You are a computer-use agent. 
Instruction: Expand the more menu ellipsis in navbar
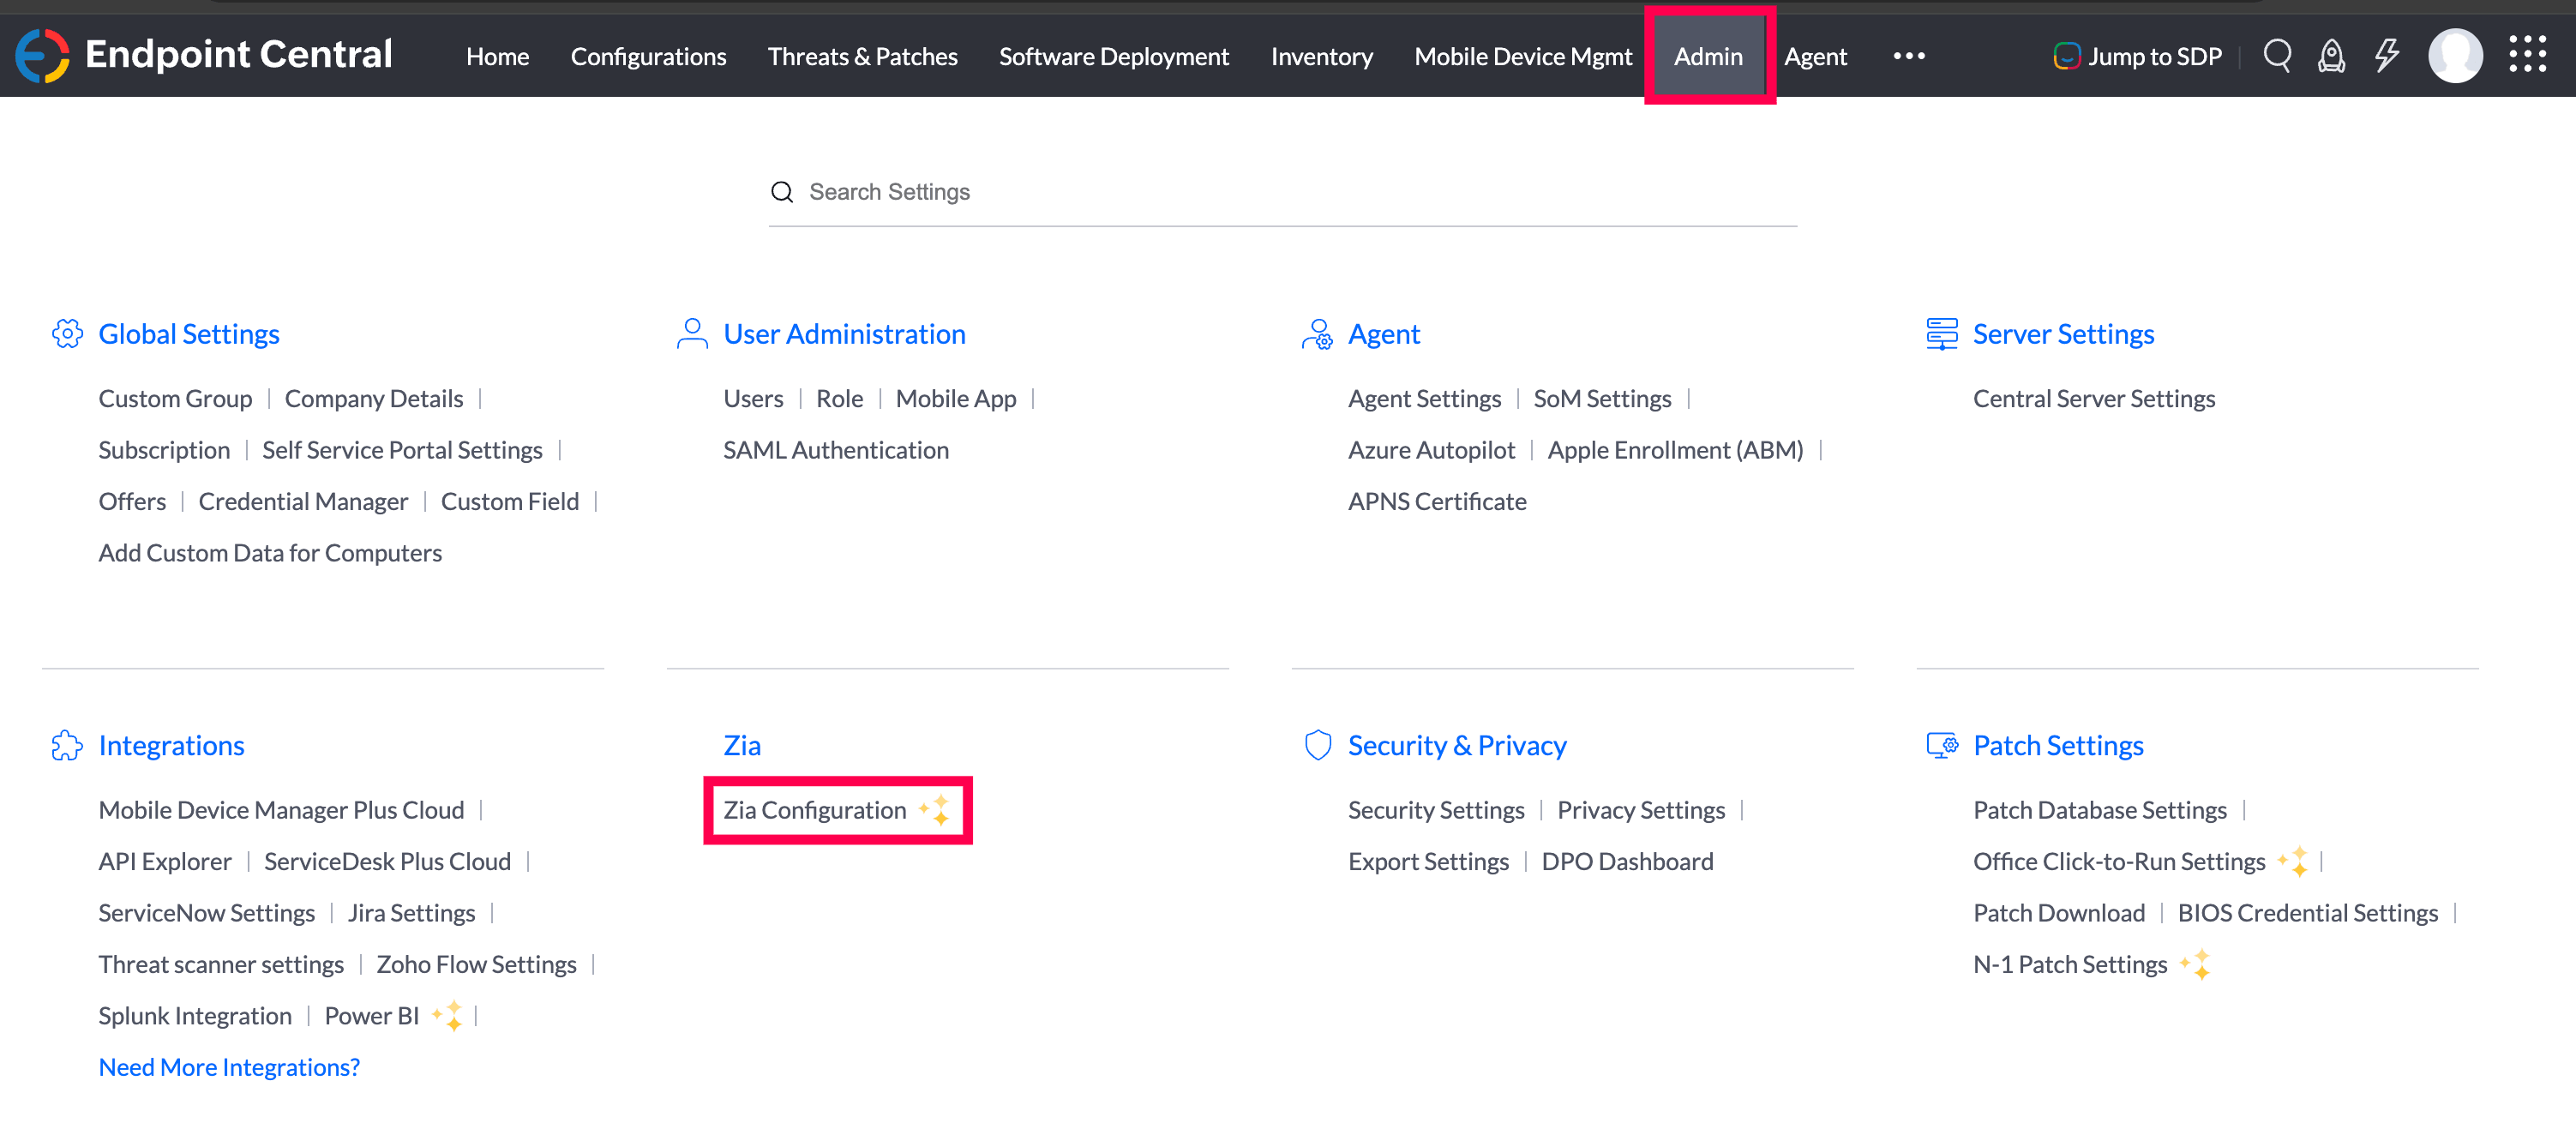click(1908, 56)
